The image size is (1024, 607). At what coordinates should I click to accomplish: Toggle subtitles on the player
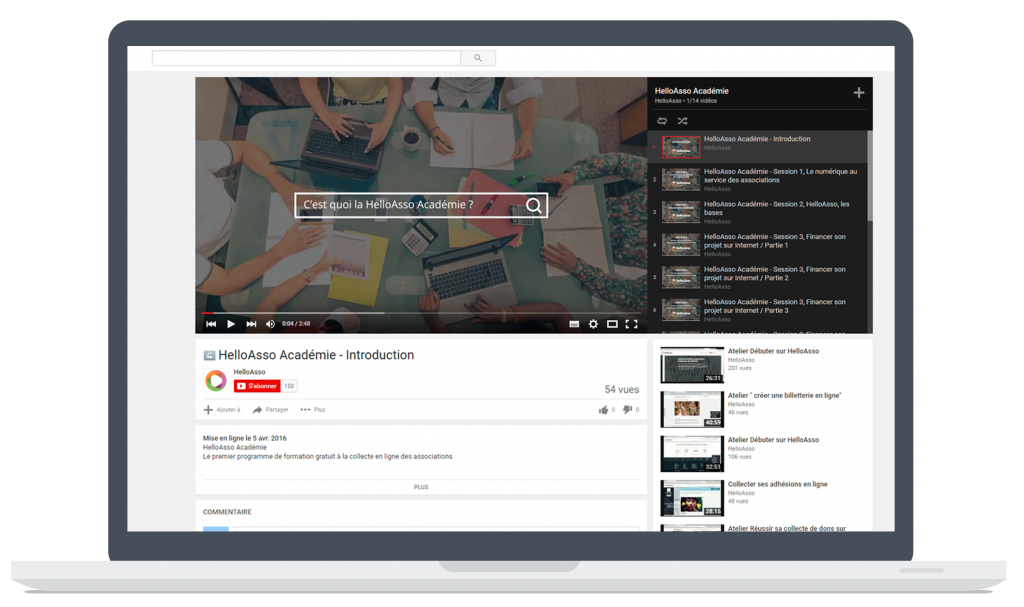[574, 324]
